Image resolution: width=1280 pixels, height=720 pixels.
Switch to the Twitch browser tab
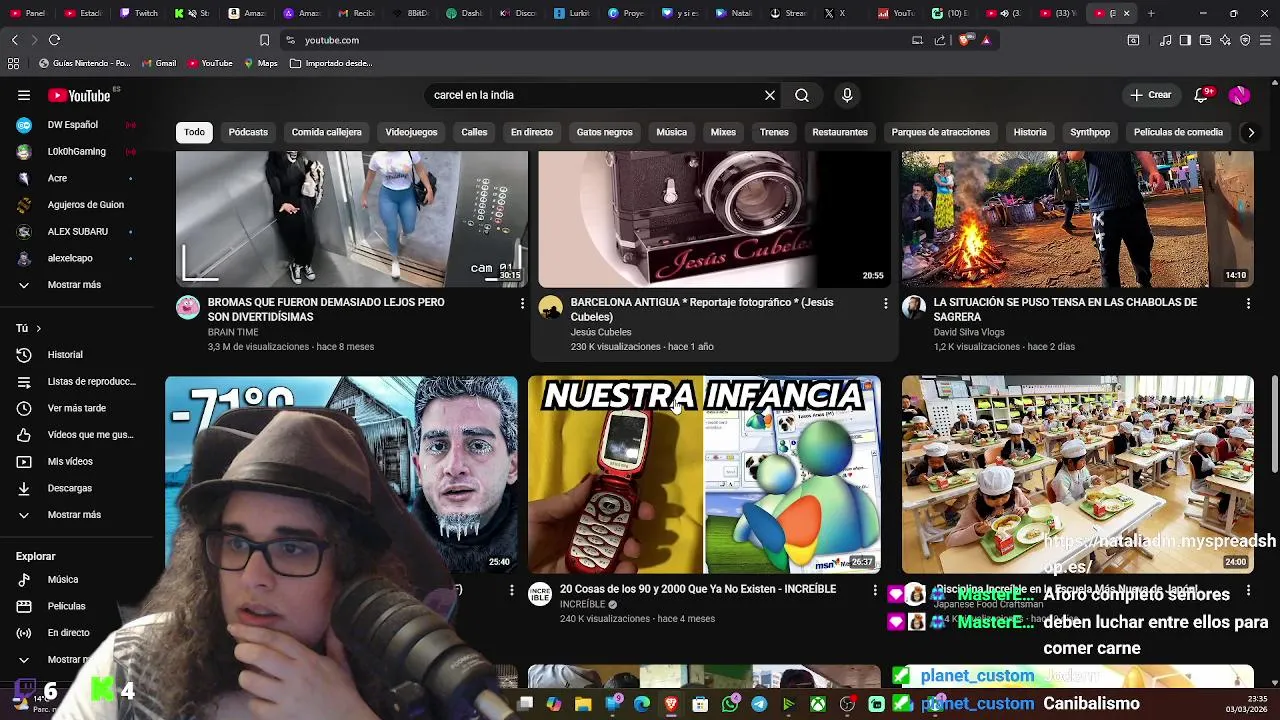click(139, 13)
